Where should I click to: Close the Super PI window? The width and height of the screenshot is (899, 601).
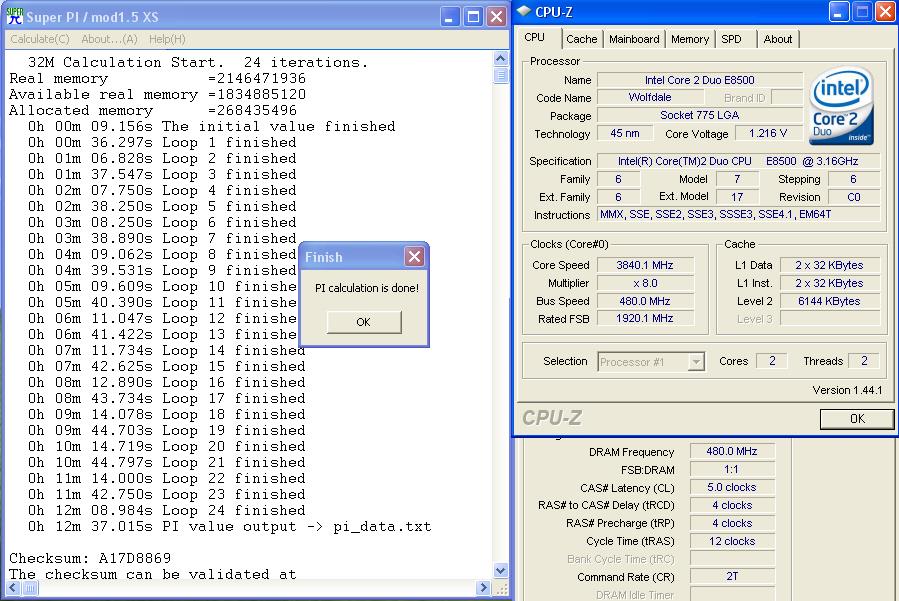tap(497, 17)
